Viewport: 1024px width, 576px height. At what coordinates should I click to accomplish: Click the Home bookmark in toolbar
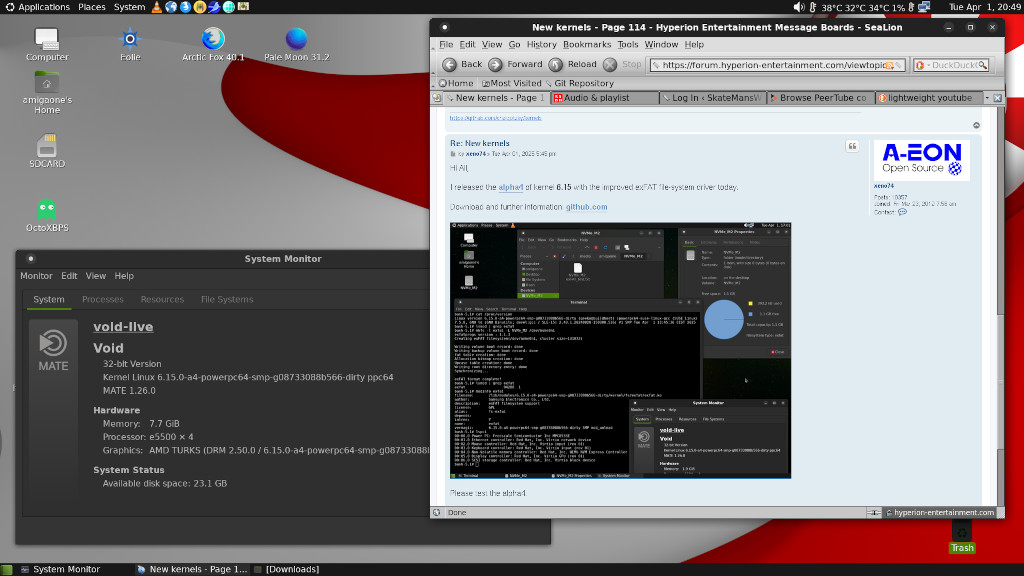pos(456,83)
